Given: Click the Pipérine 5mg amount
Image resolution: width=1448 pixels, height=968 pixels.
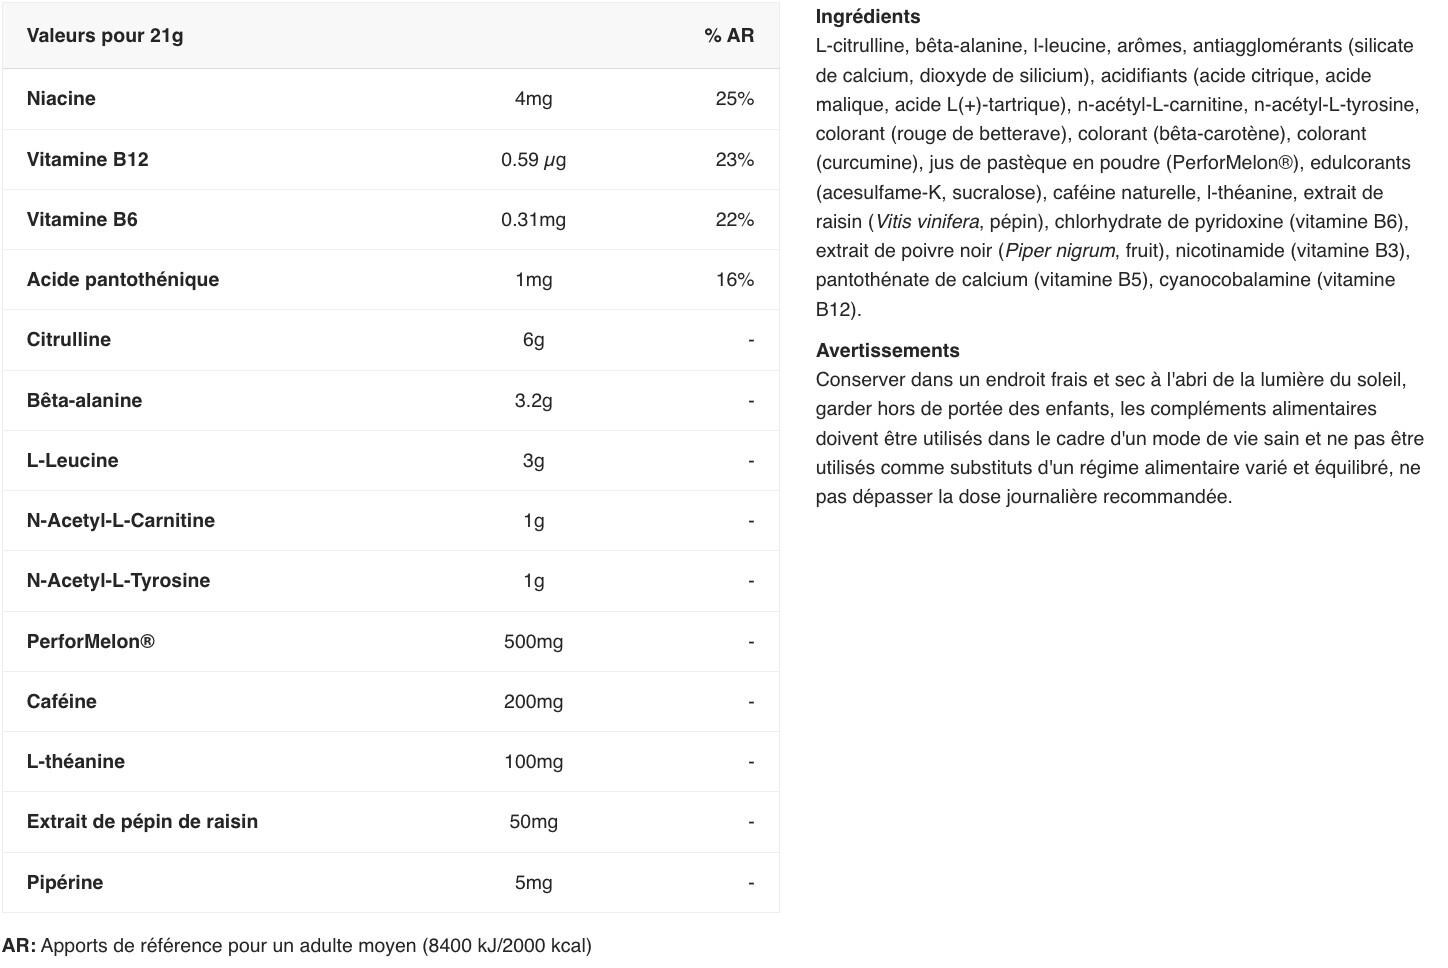Looking at the screenshot, I should (x=533, y=883).
